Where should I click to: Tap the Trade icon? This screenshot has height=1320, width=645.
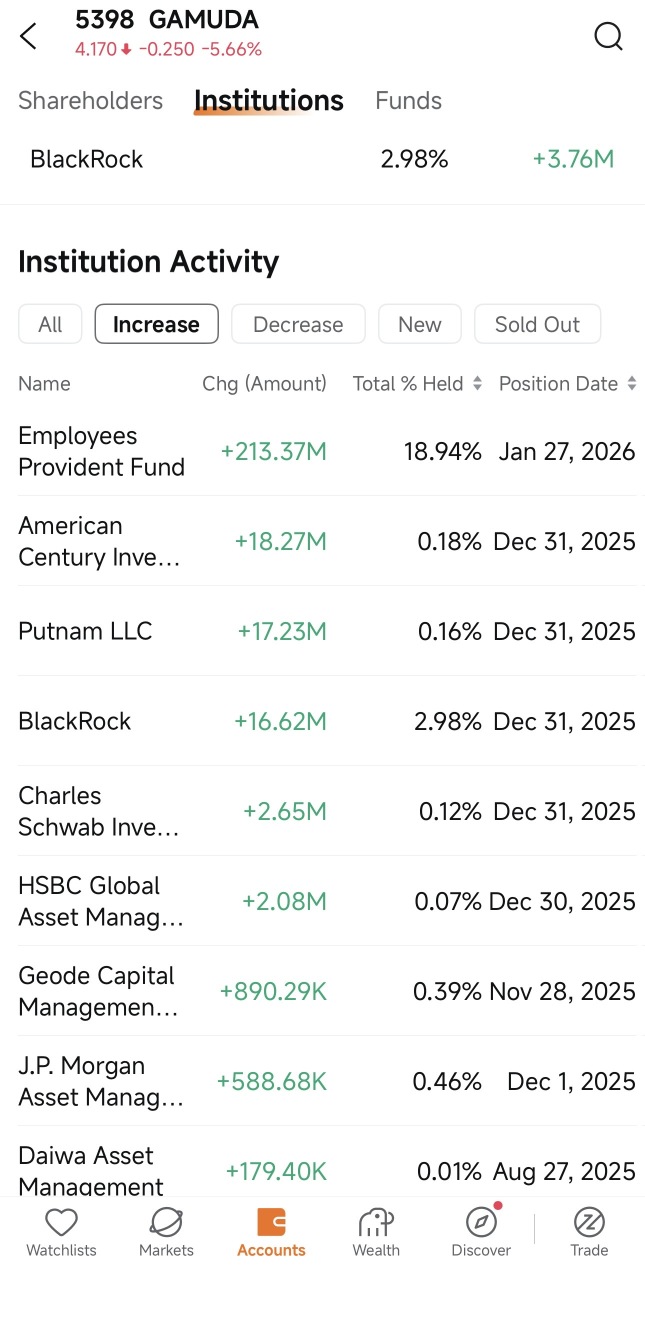click(x=589, y=1222)
